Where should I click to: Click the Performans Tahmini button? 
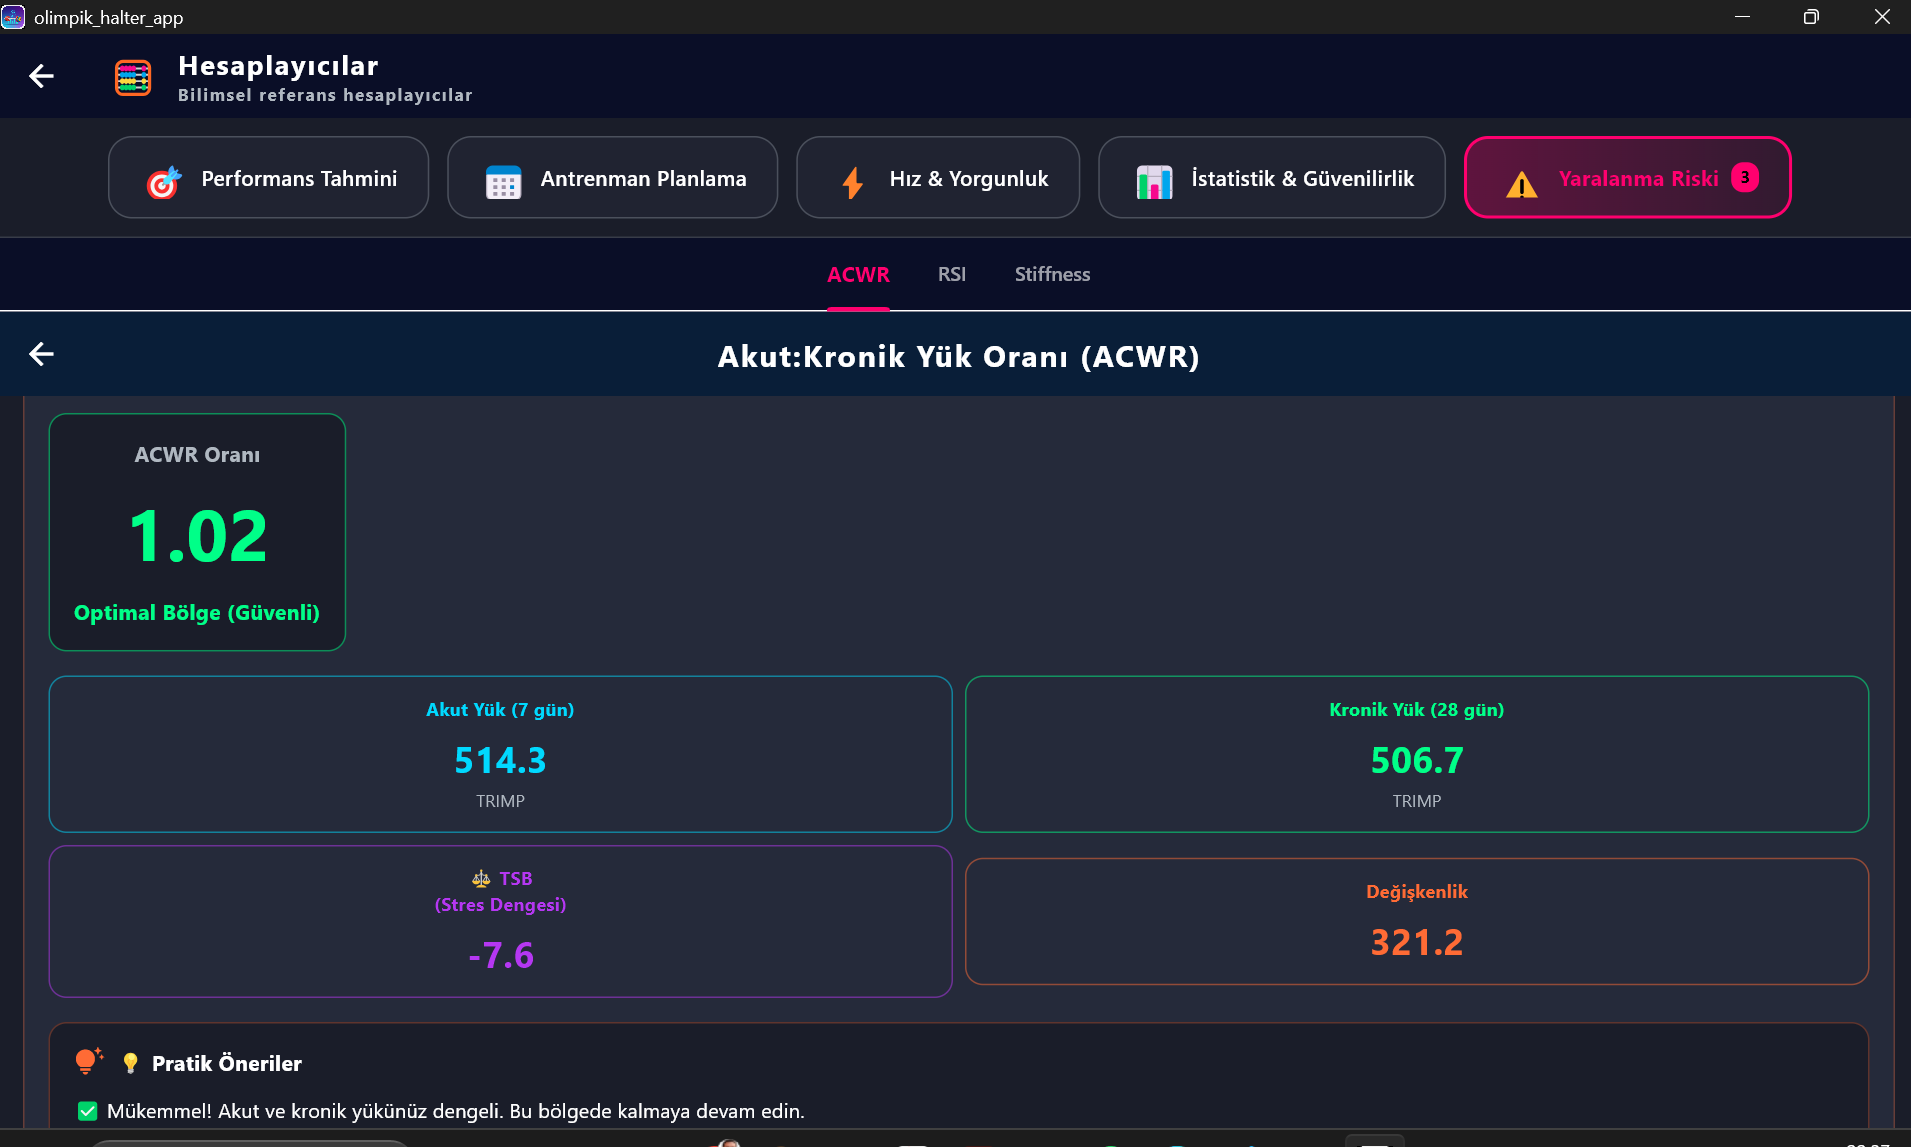(268, 177)
